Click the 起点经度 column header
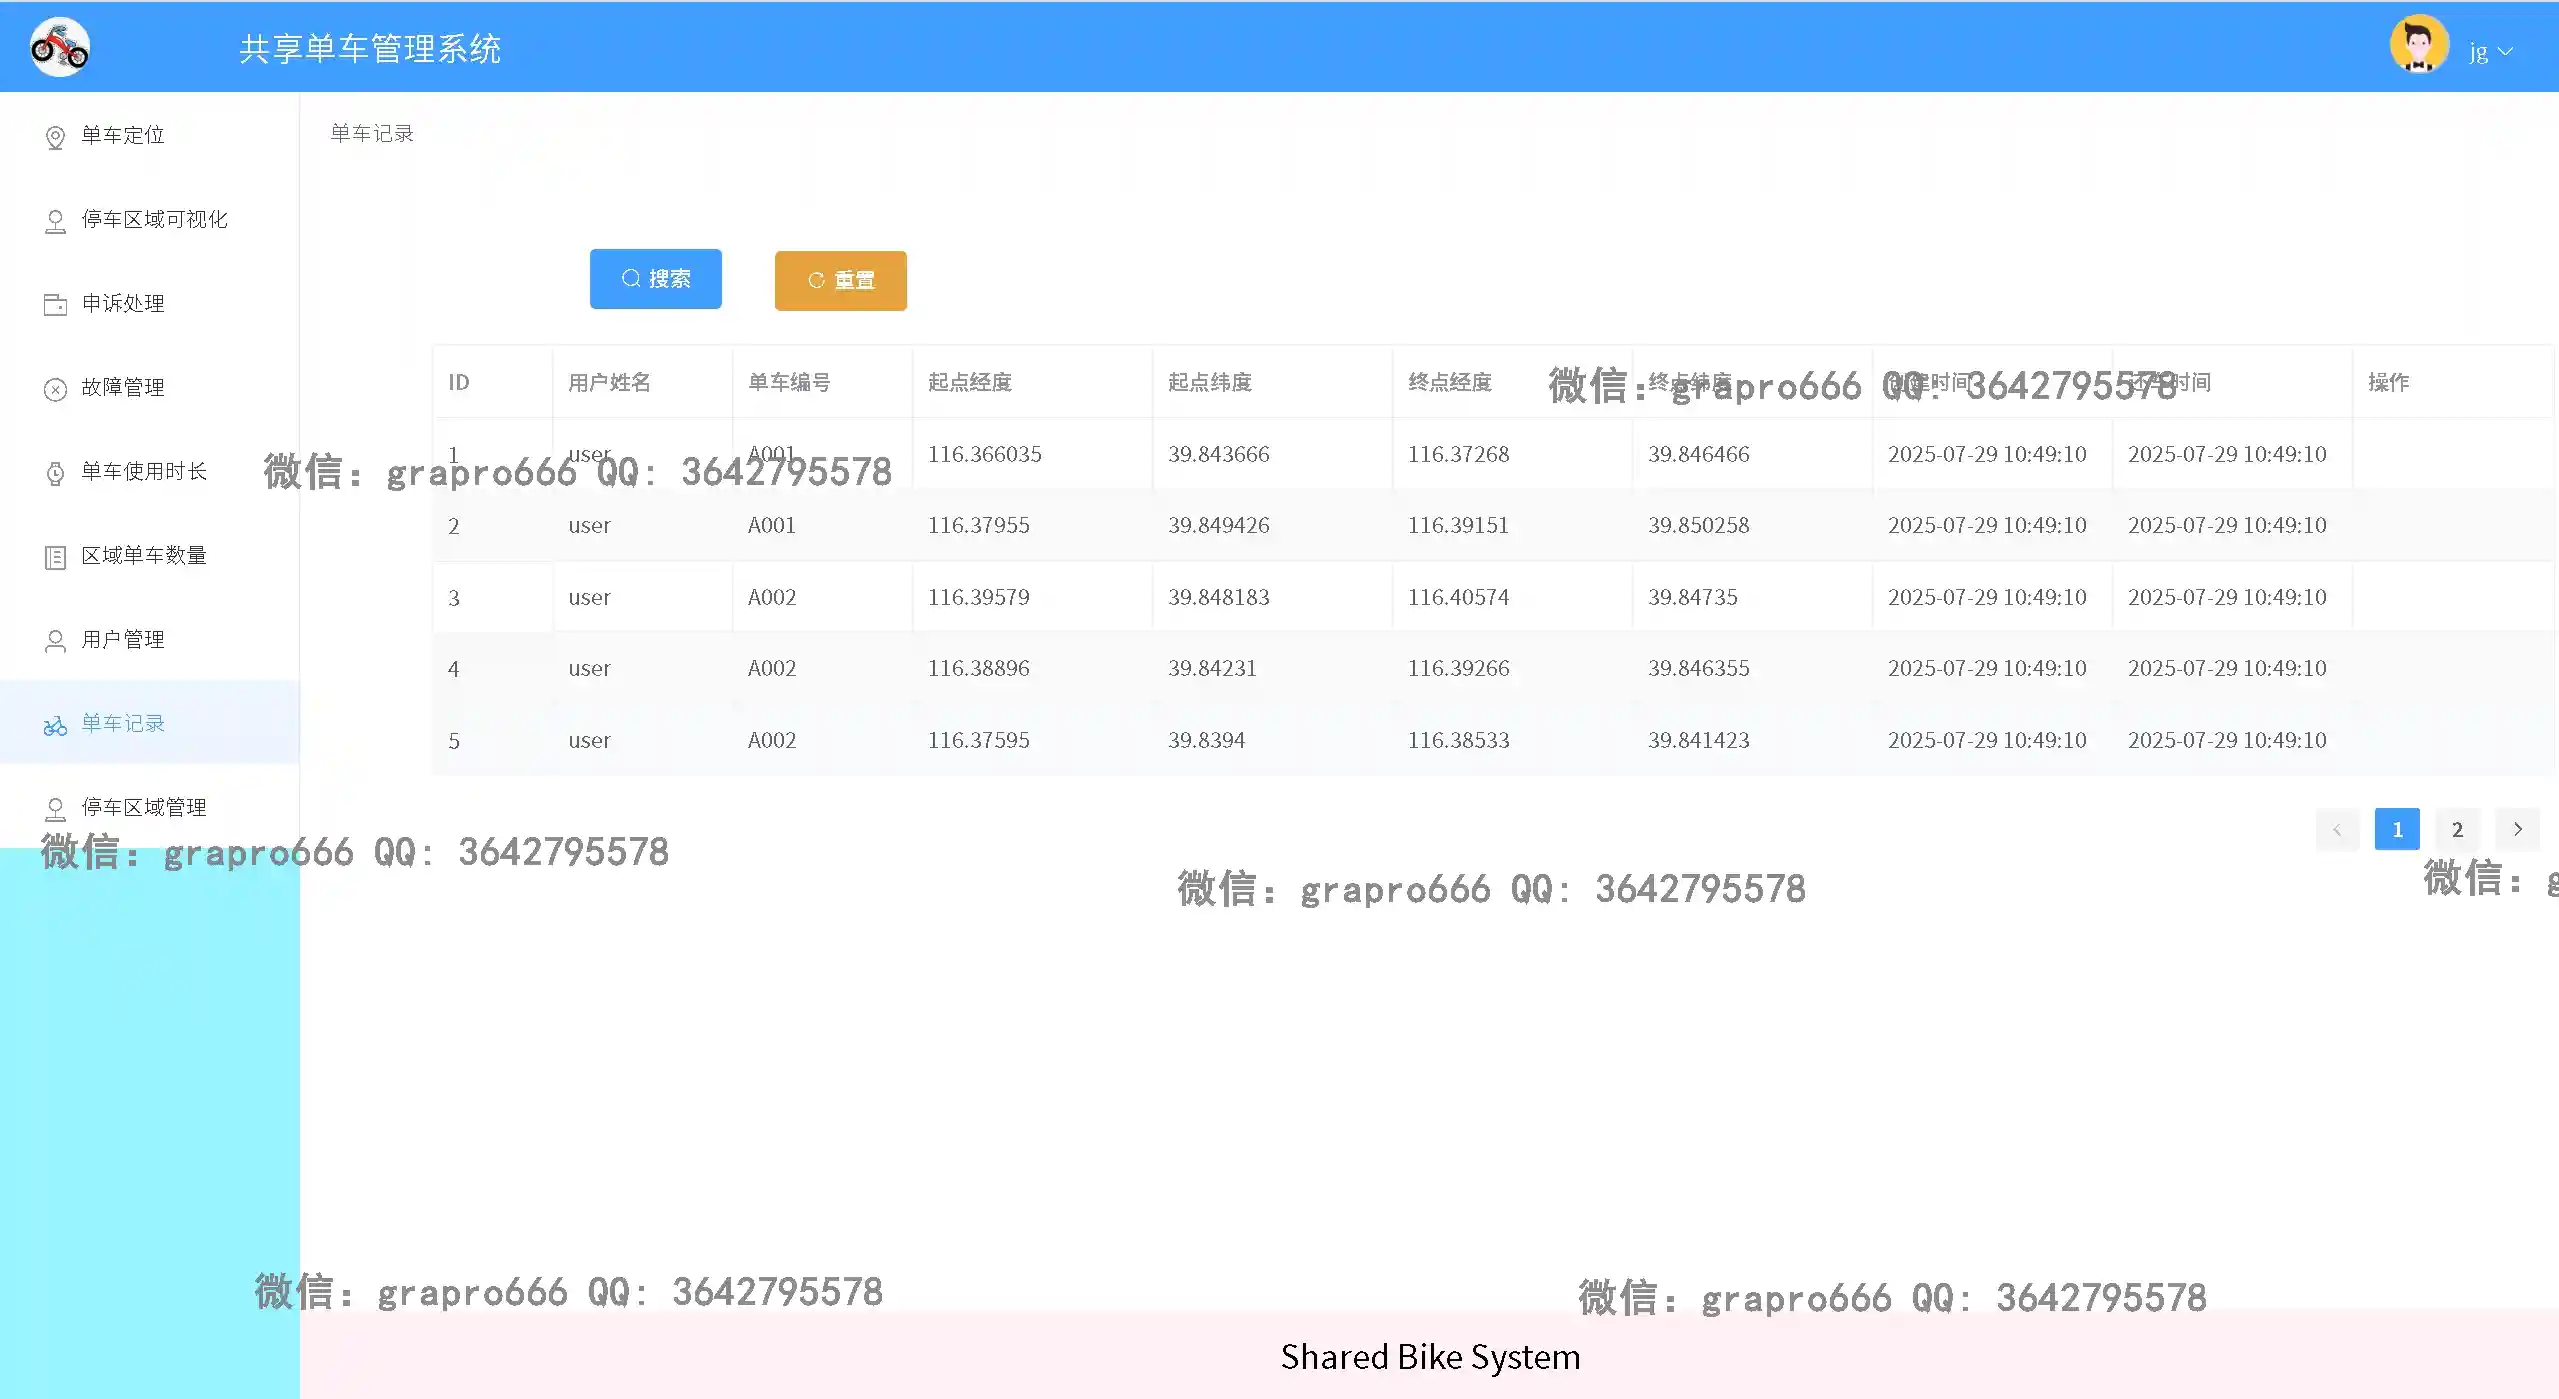 pyautogui.click(x=970, y=382)
